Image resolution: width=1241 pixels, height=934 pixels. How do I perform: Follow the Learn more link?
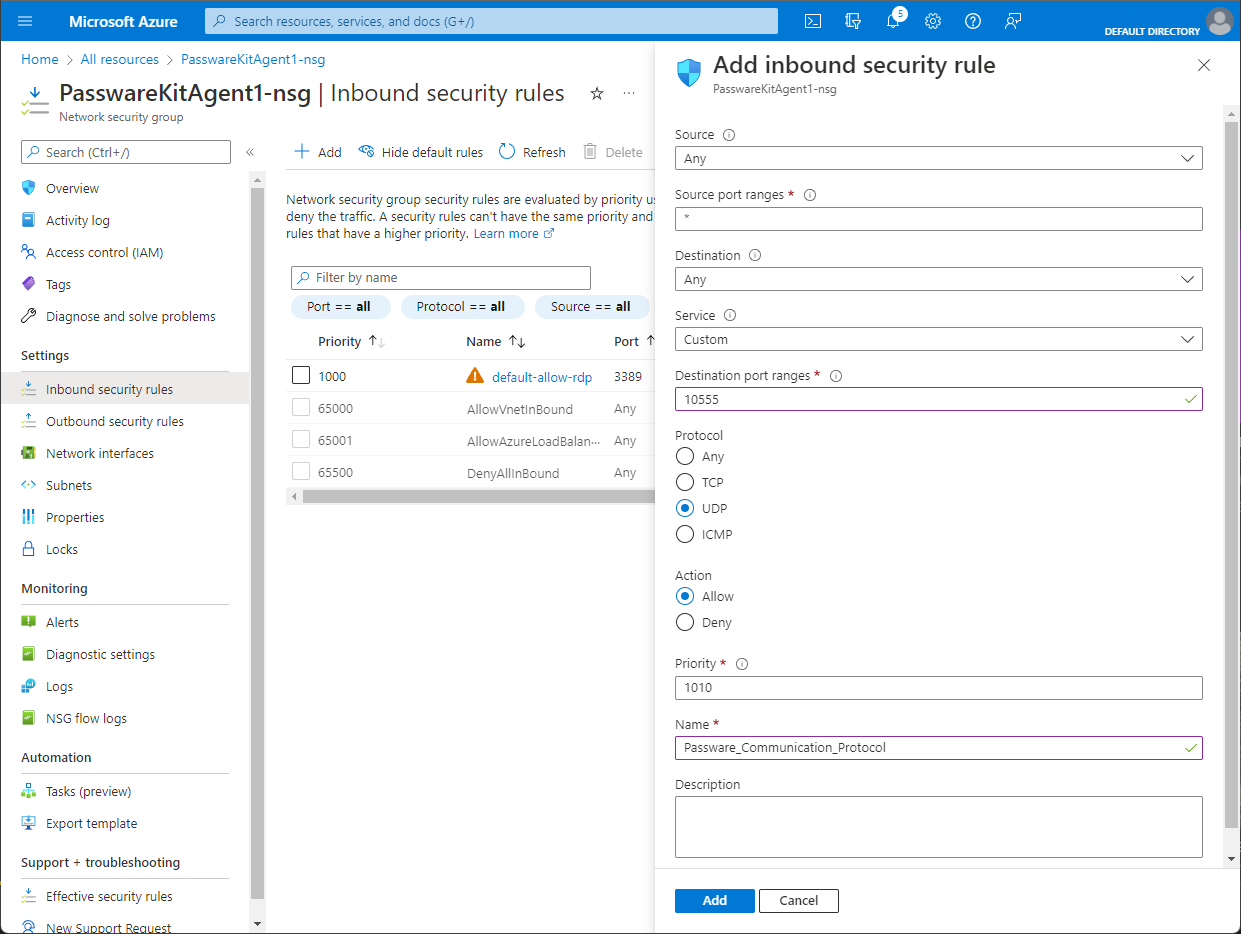[x=514, y=234]
